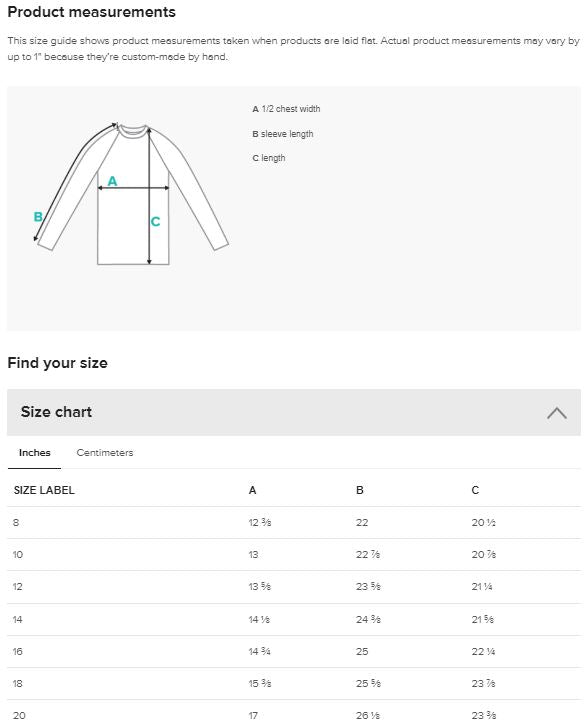Click the teal C length label
This screenshot has width=584, height=728.
[156, 221]
